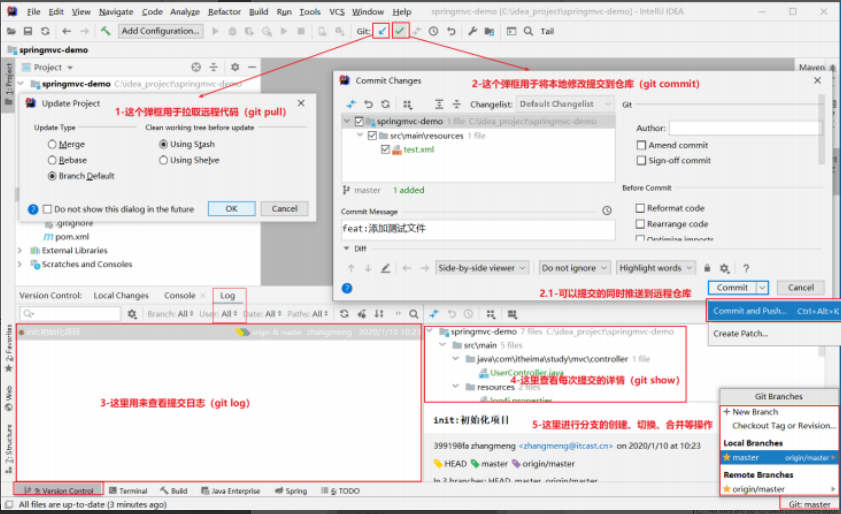Click the build hammer icon in toolbar
The width and height of the screenshot is (841, 514).
[105, 31]
